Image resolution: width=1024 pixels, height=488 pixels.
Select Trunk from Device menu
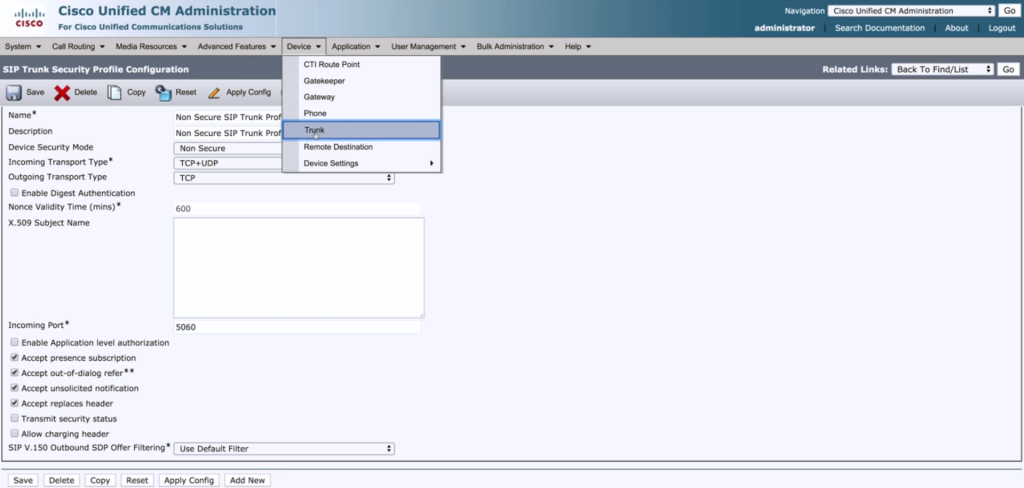[x=362, y=130]
